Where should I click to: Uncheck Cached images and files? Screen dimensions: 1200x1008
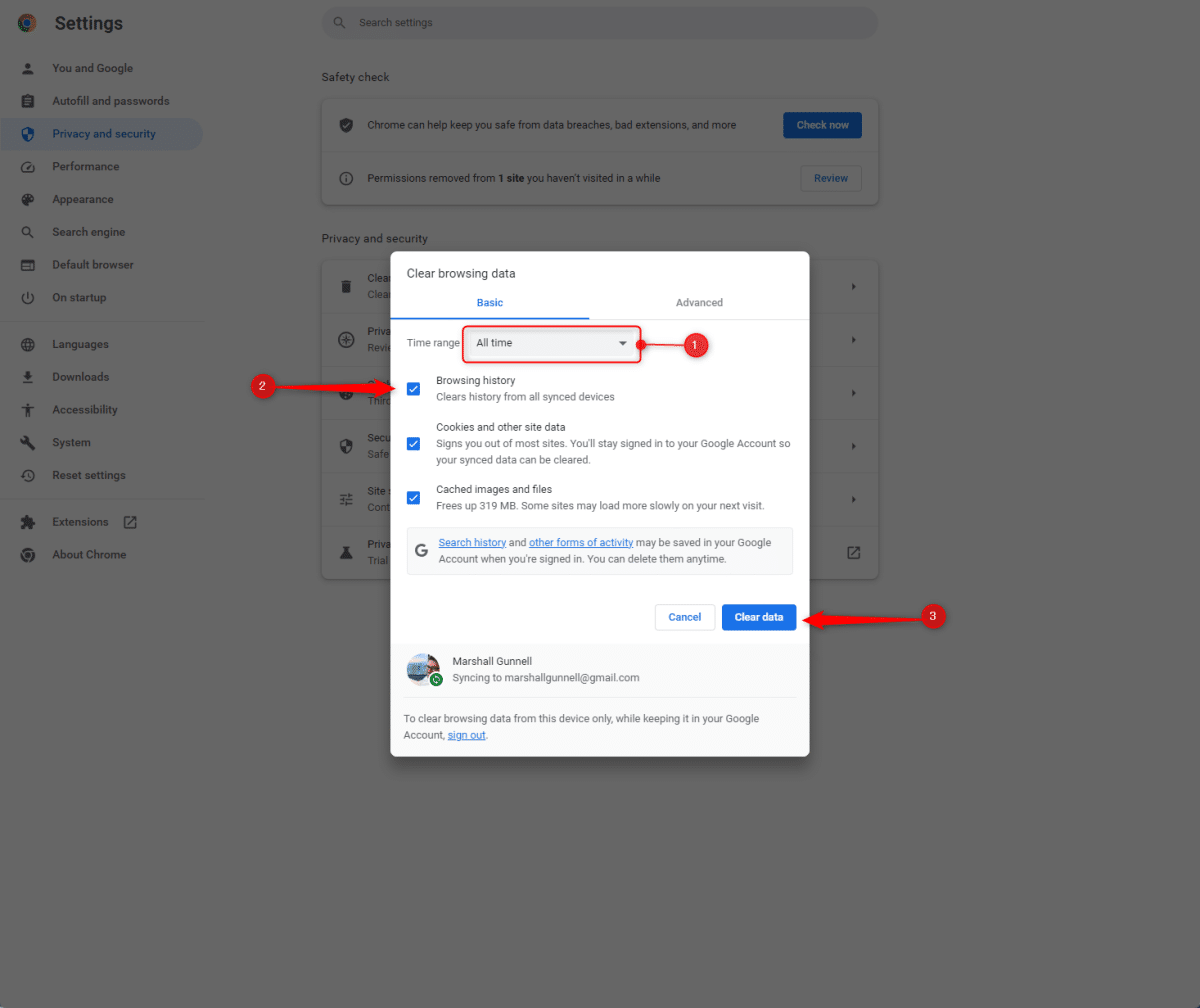click(x=413, y=497)
